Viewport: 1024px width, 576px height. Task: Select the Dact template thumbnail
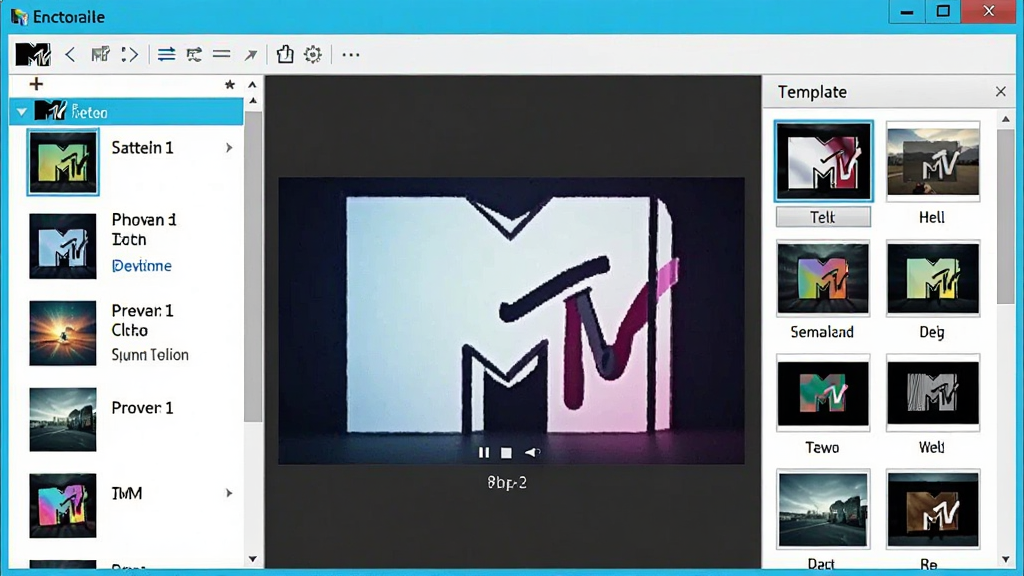(x=823, y=509)
